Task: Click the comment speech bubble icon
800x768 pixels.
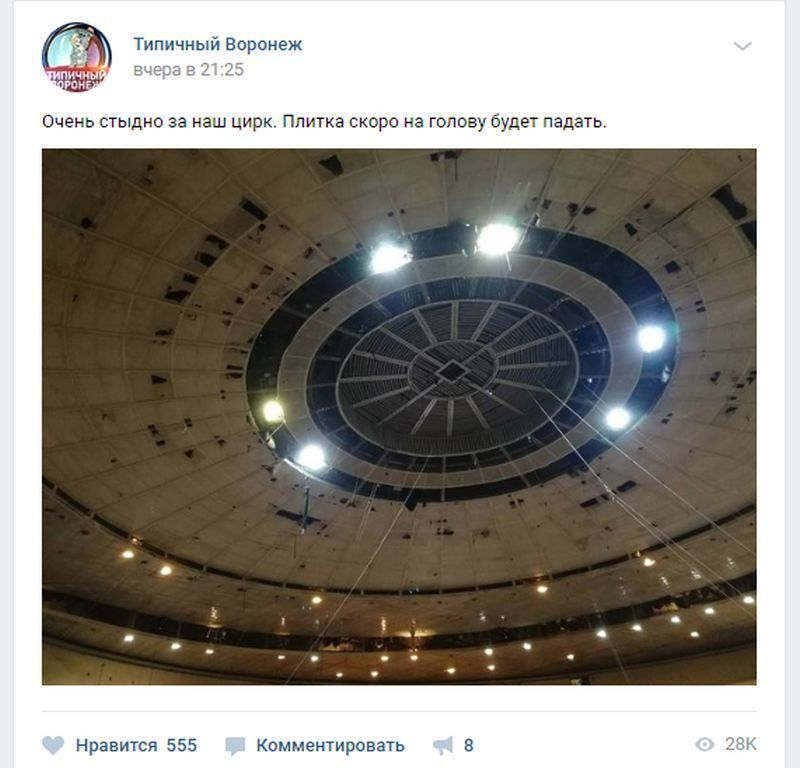Action: click(235, 746)
